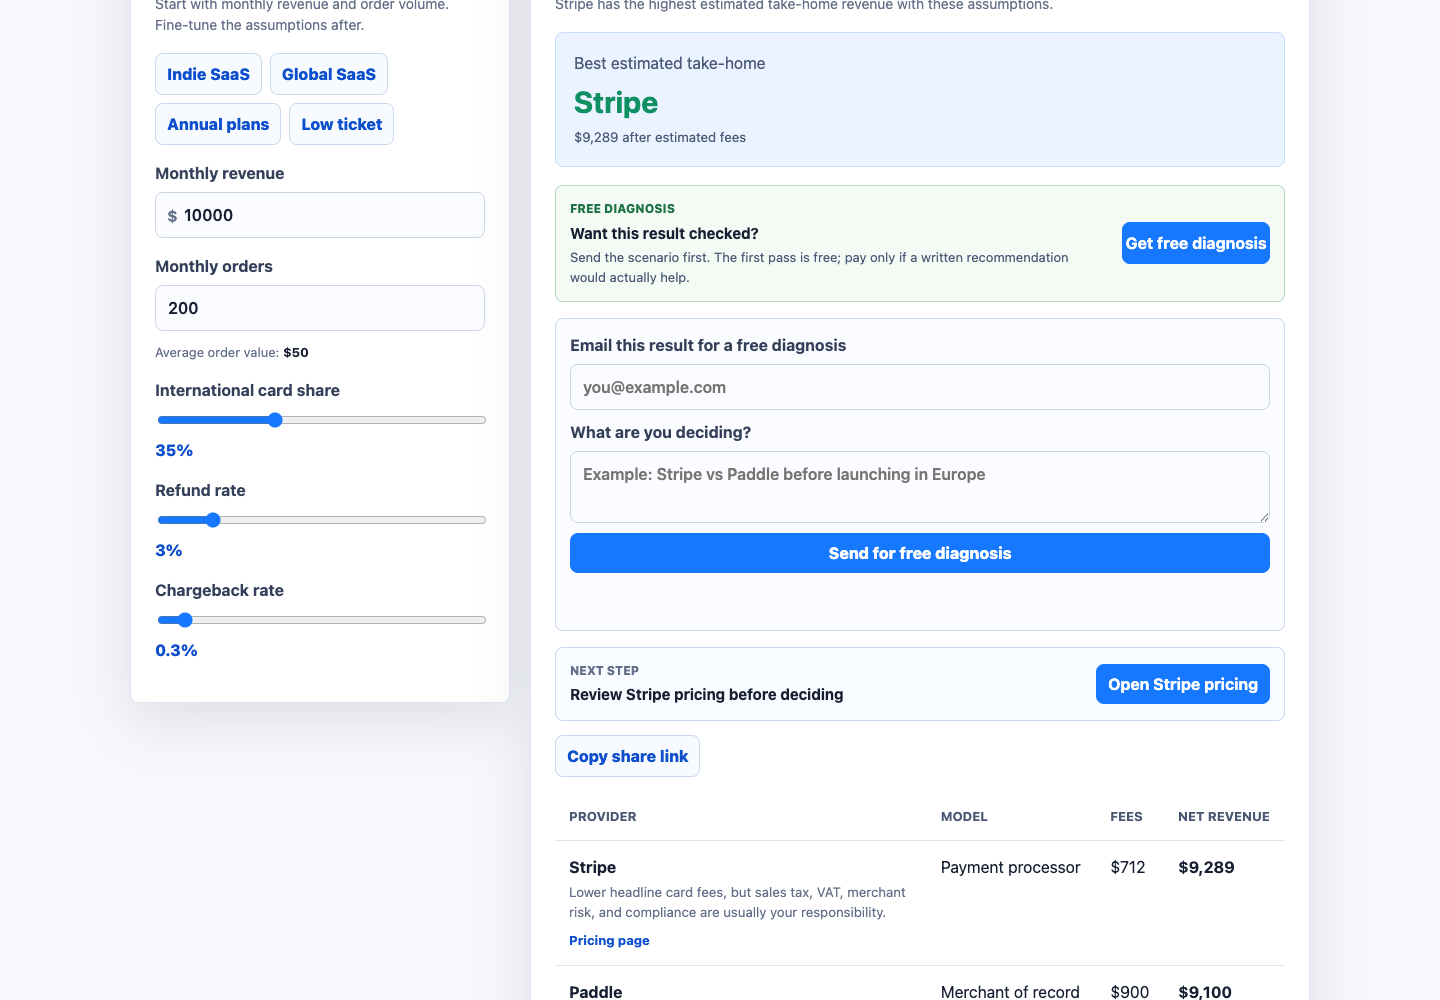Click Stripe's $9,289 net revenue cell

(x=1206, y=867)
